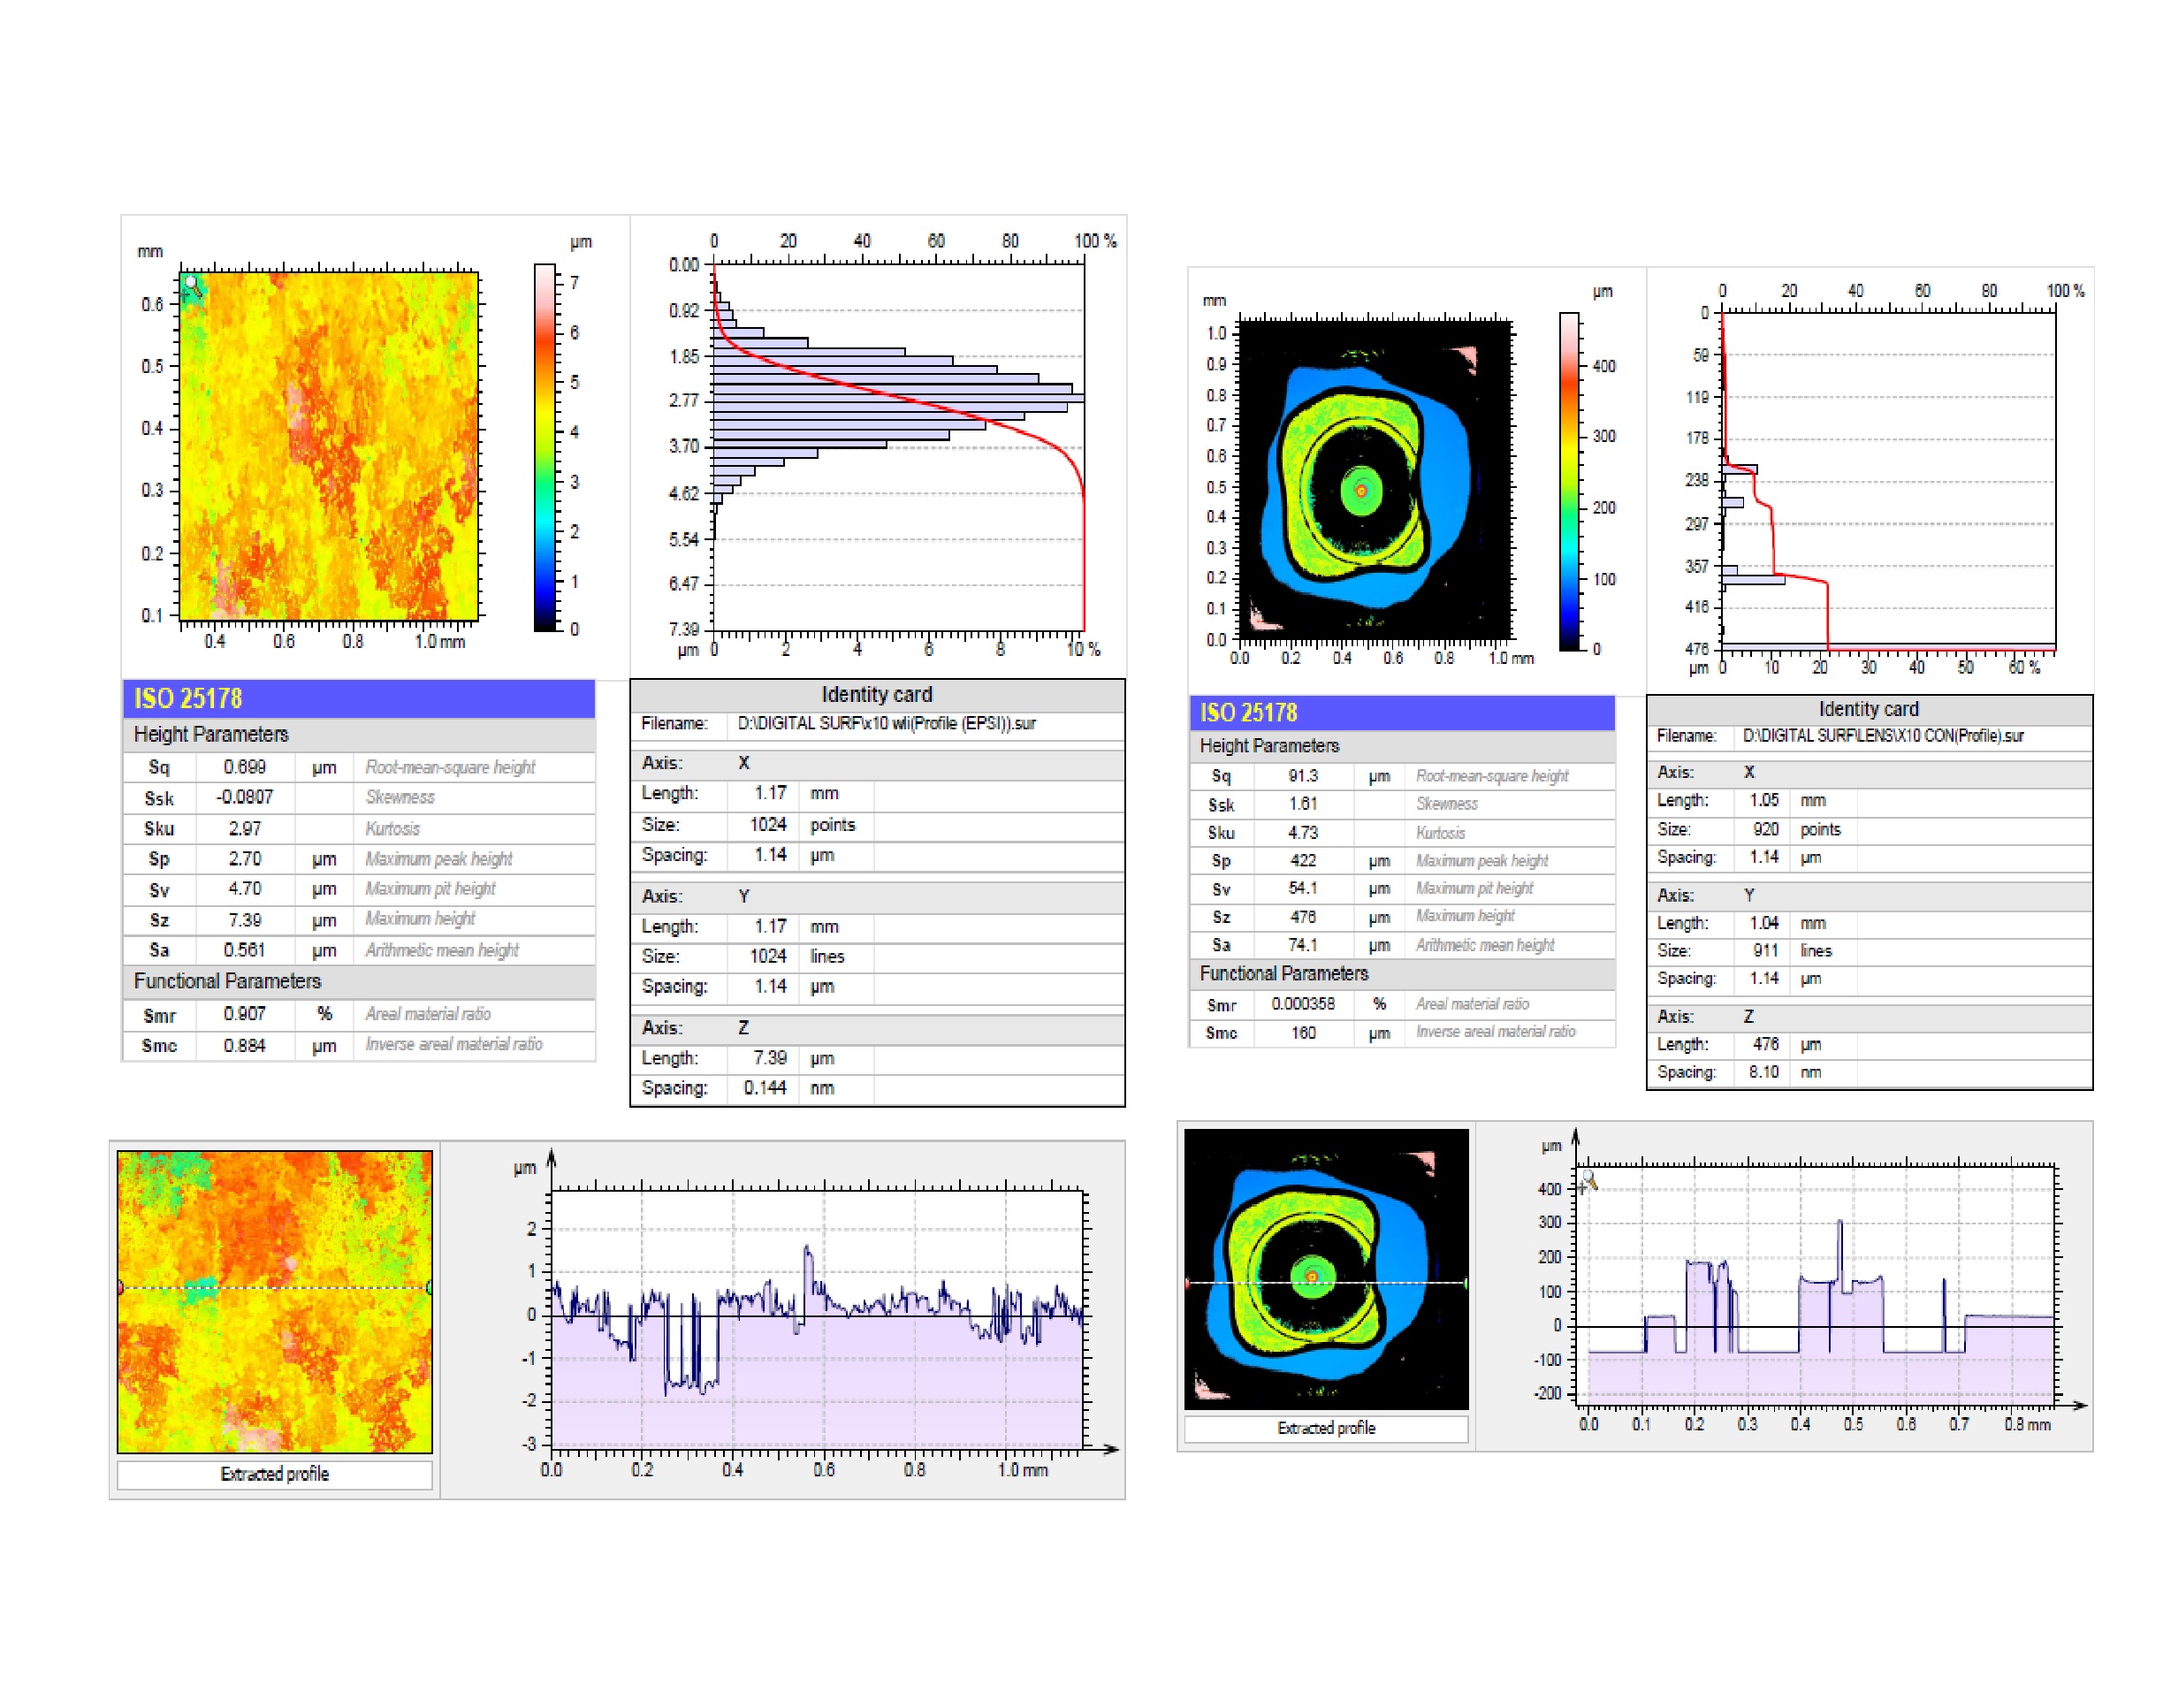Select the X10 CON(Profile).sur filename field
The height and width of the screenshot is (1708, 2163).
pos(1882,736)
